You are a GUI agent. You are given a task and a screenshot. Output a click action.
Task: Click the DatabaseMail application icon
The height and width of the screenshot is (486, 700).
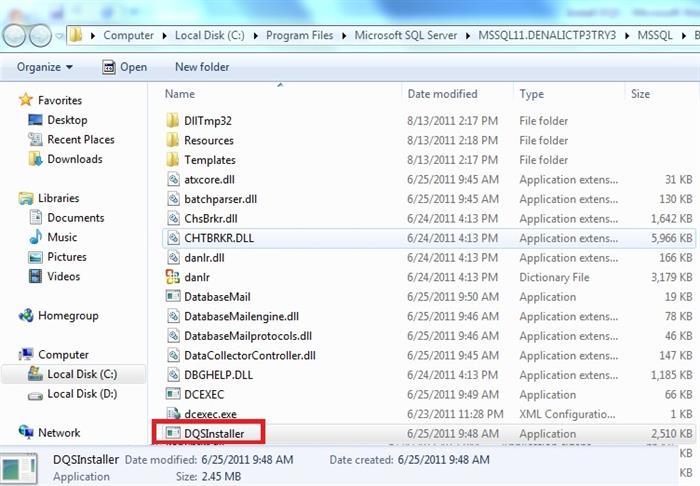coord(173,296)
